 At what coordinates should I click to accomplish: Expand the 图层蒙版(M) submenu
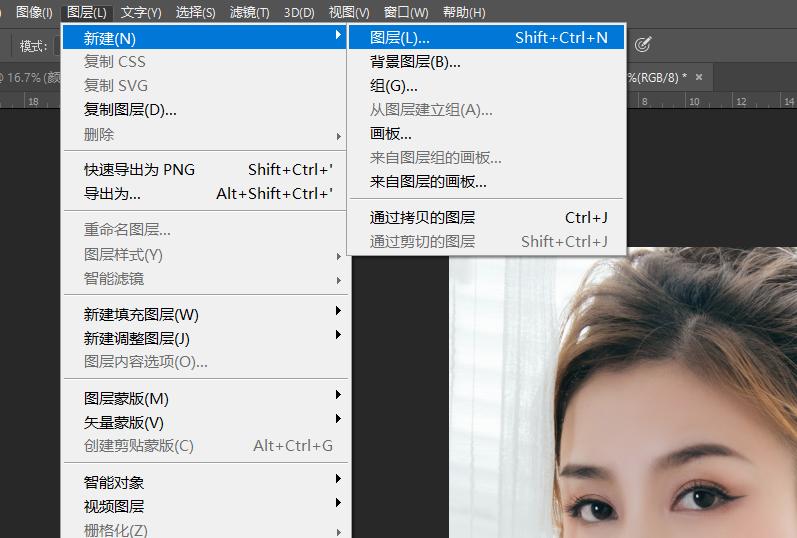pos(204,398)
